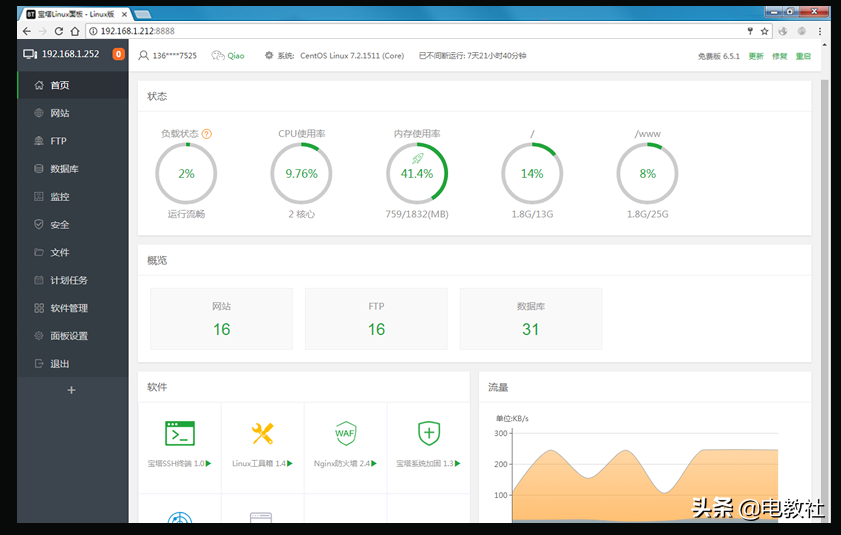The width and height of the screenshot is (841, 535).
Task: Open the Chrome three-dot menu
Action: 820,31
